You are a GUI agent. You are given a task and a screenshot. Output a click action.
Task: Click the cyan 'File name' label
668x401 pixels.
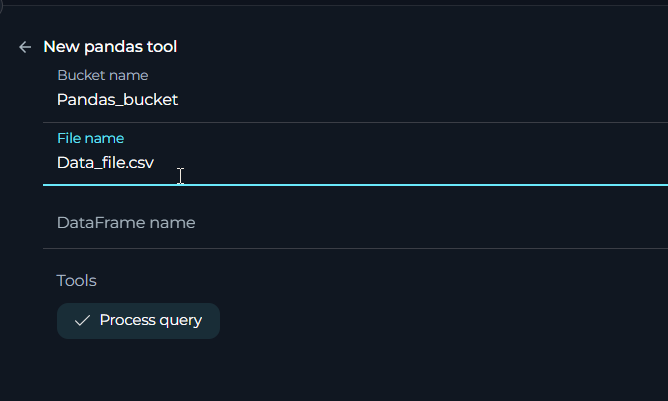point(91,138)
